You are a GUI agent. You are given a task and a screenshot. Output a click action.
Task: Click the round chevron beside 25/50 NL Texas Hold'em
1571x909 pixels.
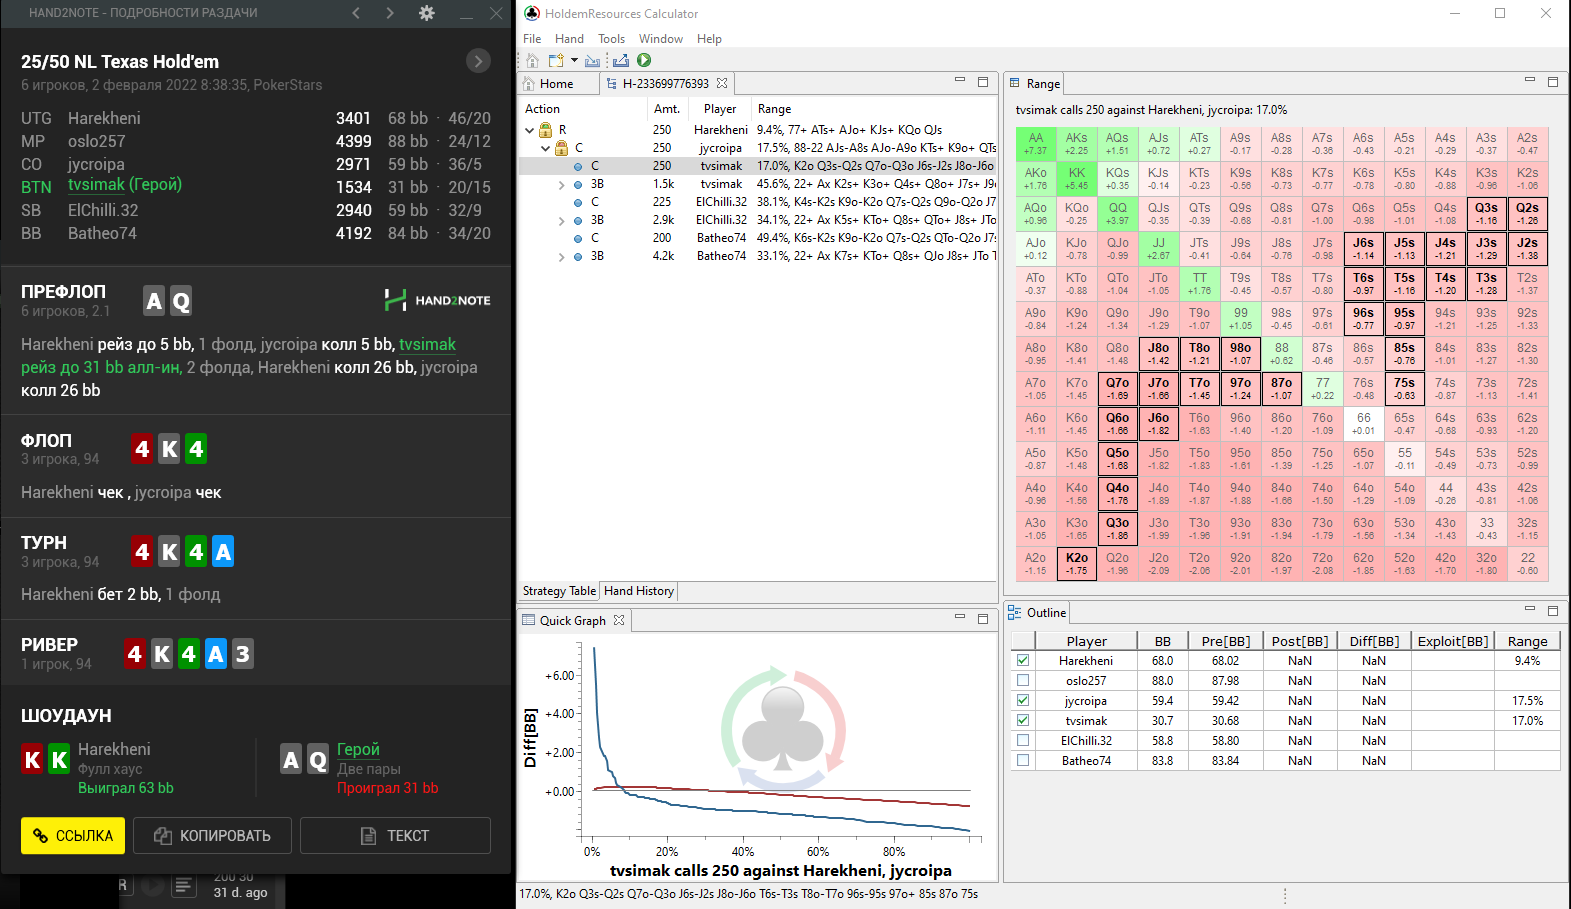478,61
